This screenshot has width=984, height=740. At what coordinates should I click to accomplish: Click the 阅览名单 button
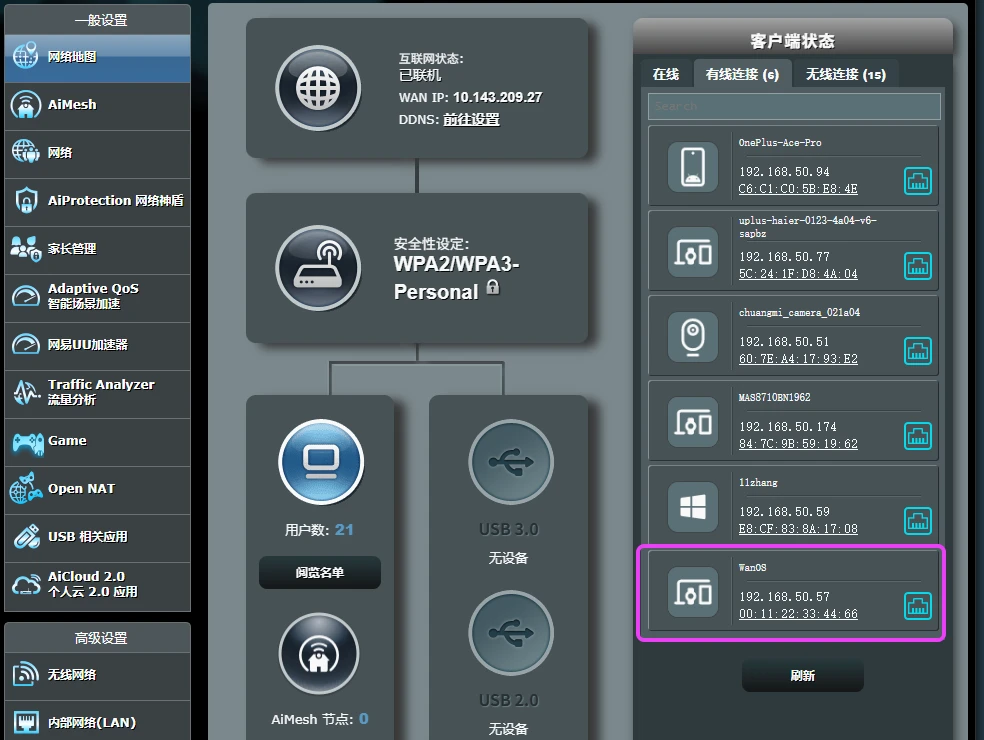pos(320,572)
